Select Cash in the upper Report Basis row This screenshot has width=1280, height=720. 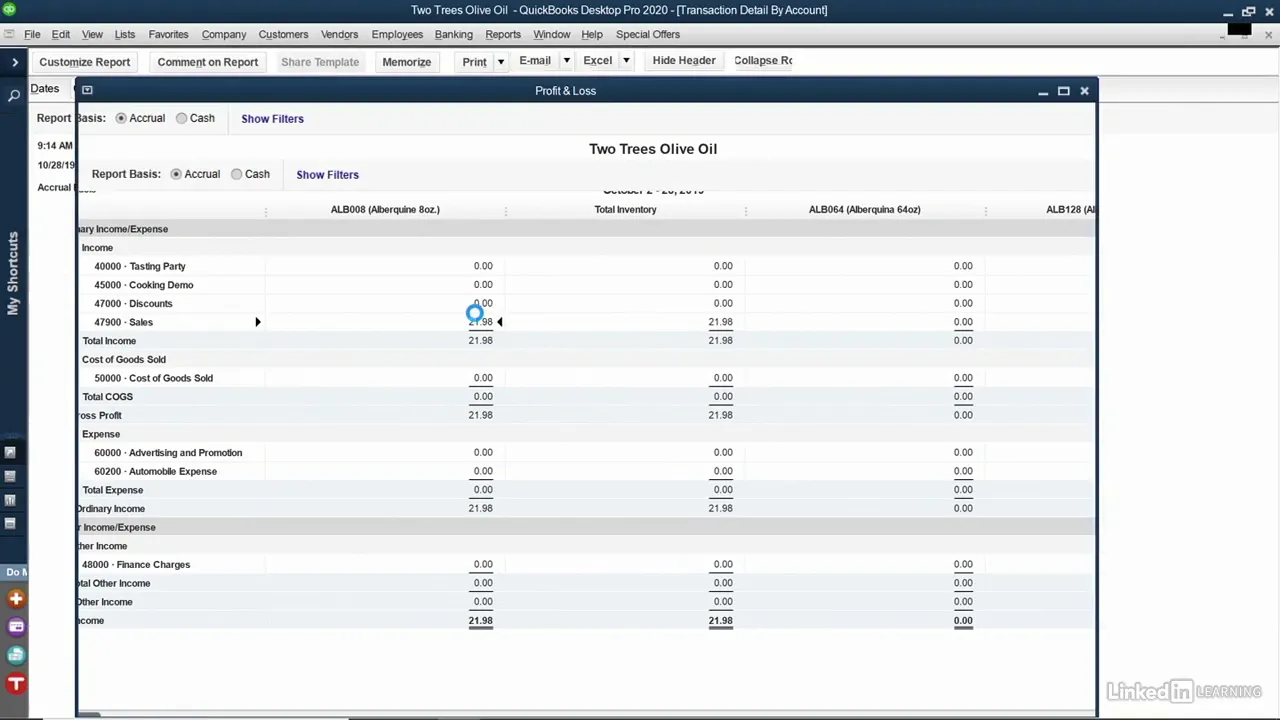click(x=182, y=118)
